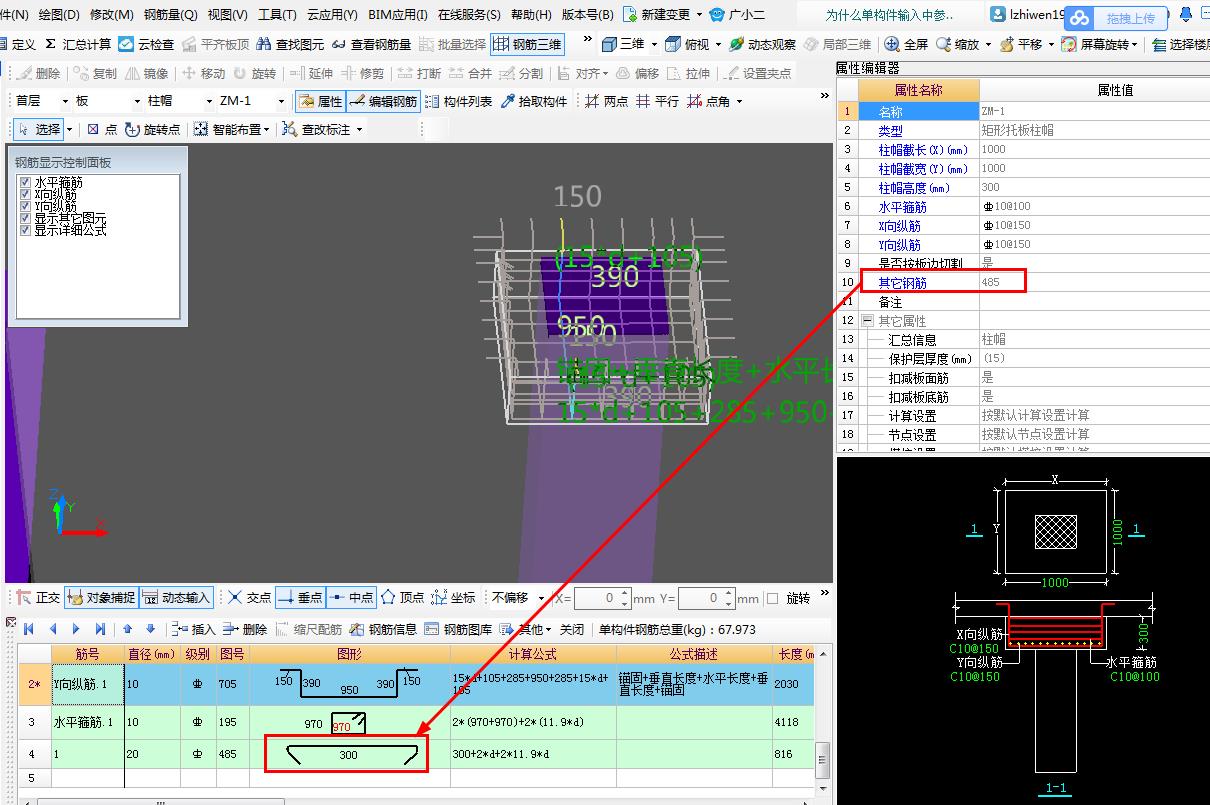The width and height of the screenshot is (1210, 805).
Task: Click 拾取构件 pick component eyedropper
Action: [509, 101]
